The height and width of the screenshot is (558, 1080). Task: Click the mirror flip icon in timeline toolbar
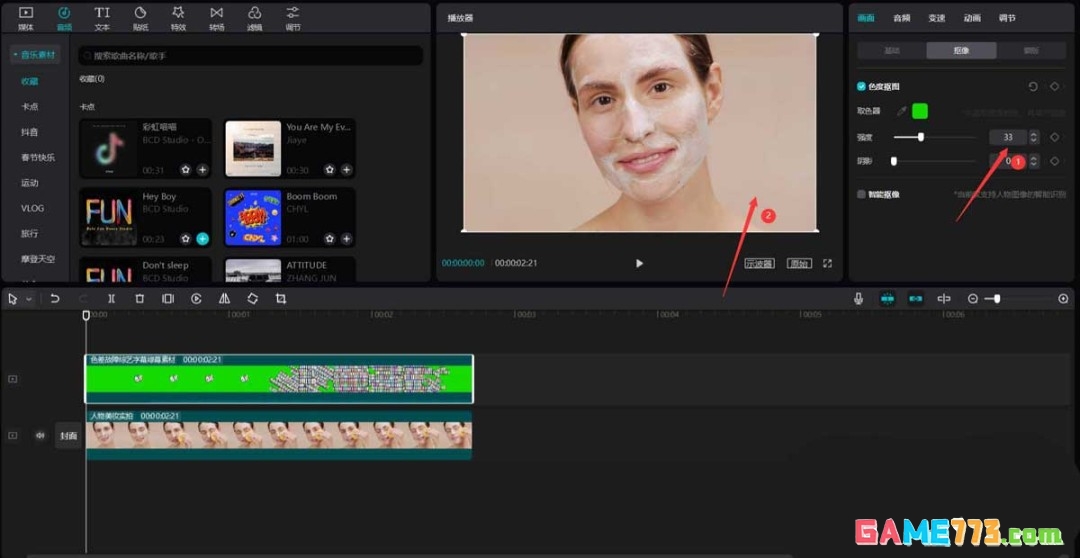[224, 299]
